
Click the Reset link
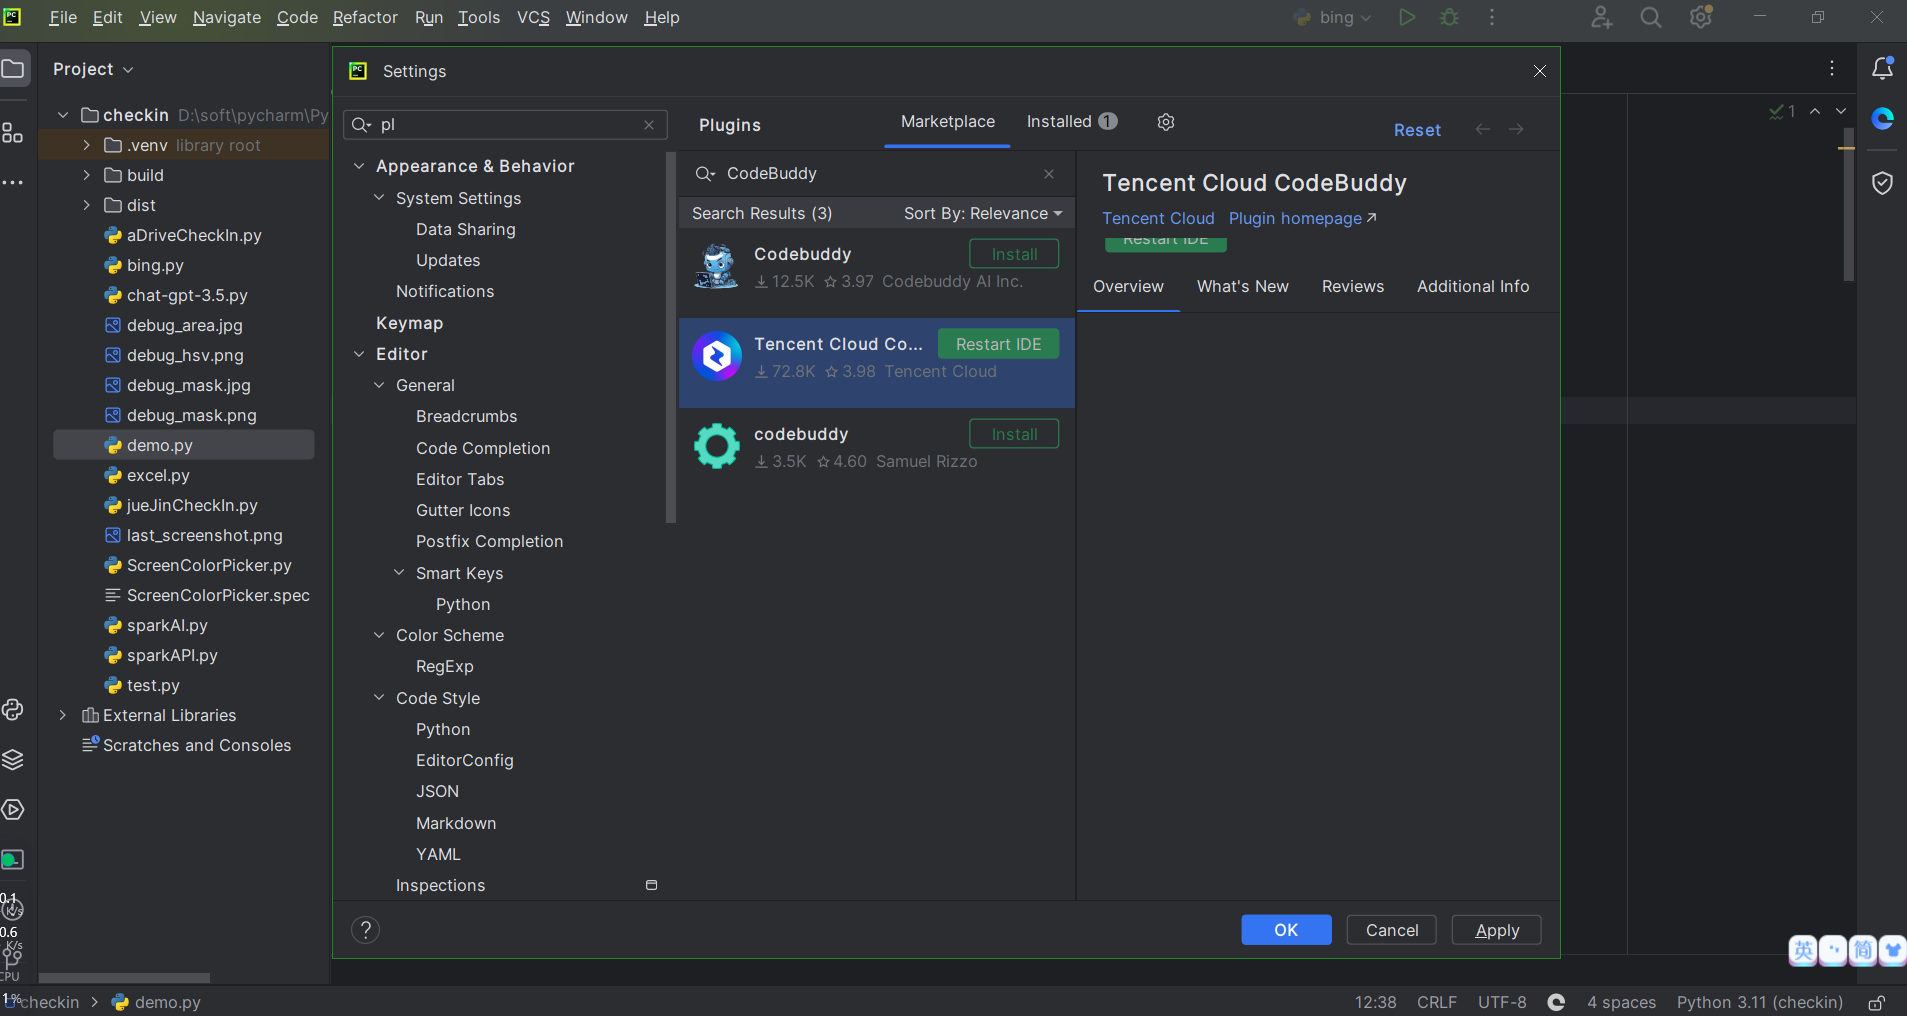tap(1417, 130)
